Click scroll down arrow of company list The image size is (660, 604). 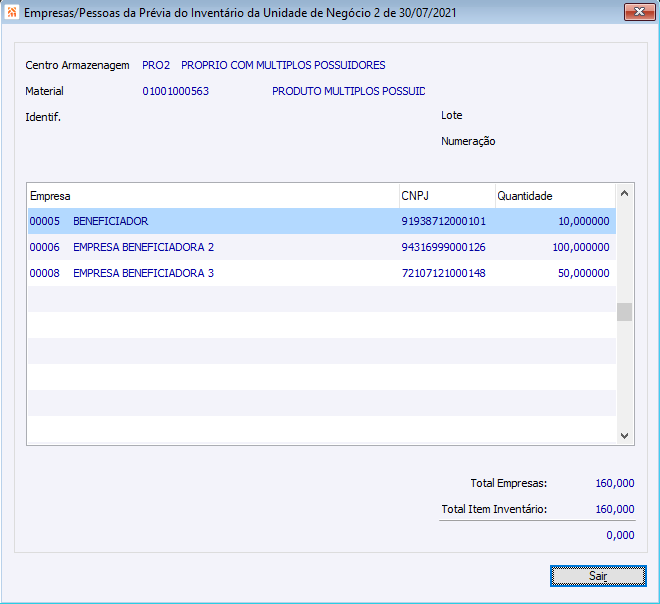(x=625, y=436)
